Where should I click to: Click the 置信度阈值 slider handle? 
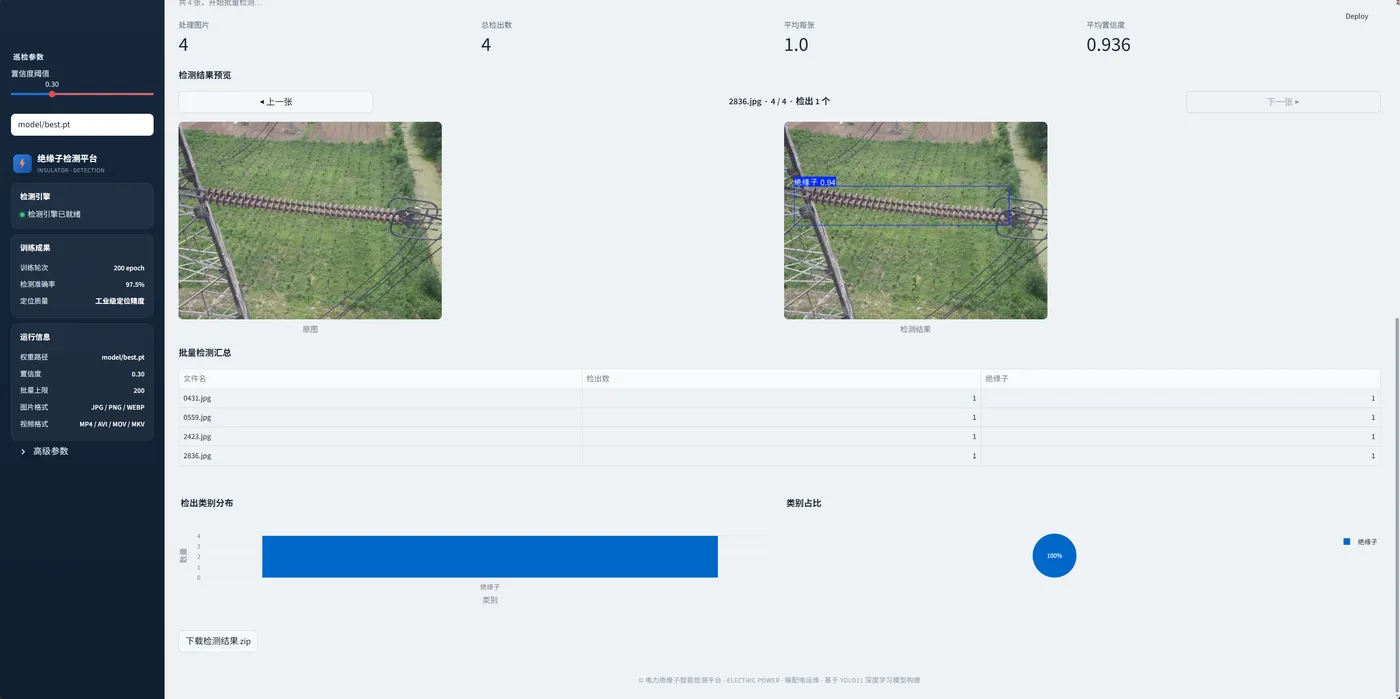click(x=52, y=94)
